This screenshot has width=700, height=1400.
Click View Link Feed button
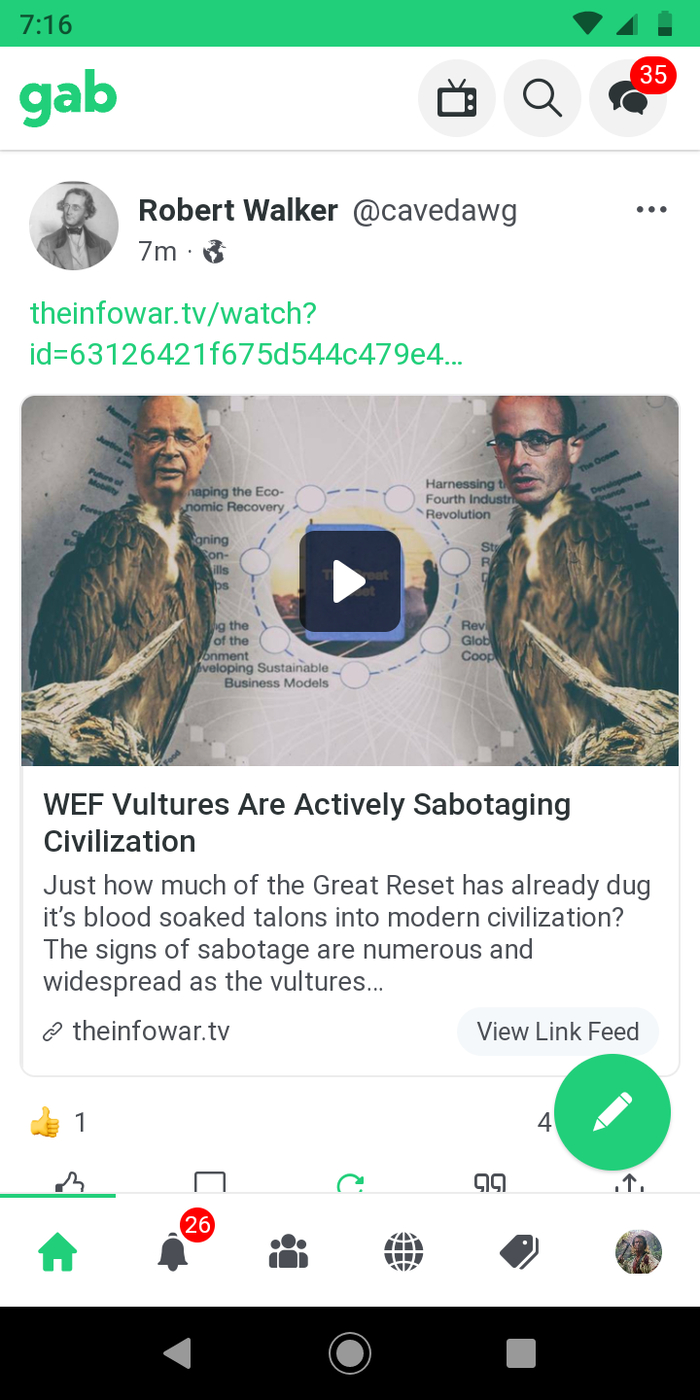tap(558, 1032)
